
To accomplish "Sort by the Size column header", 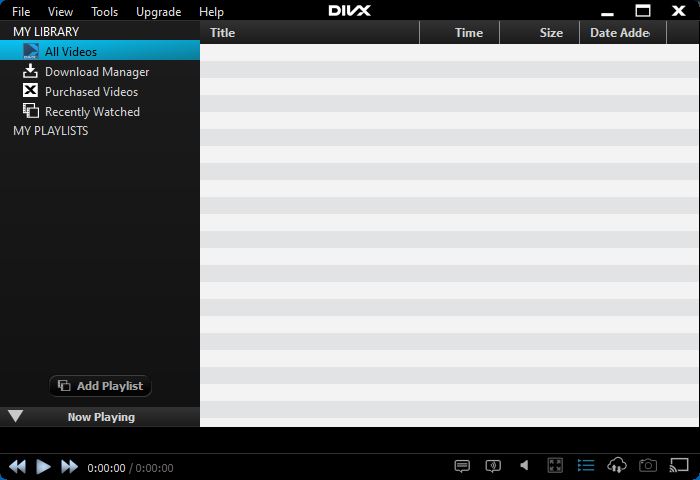I will coord(539,33).
